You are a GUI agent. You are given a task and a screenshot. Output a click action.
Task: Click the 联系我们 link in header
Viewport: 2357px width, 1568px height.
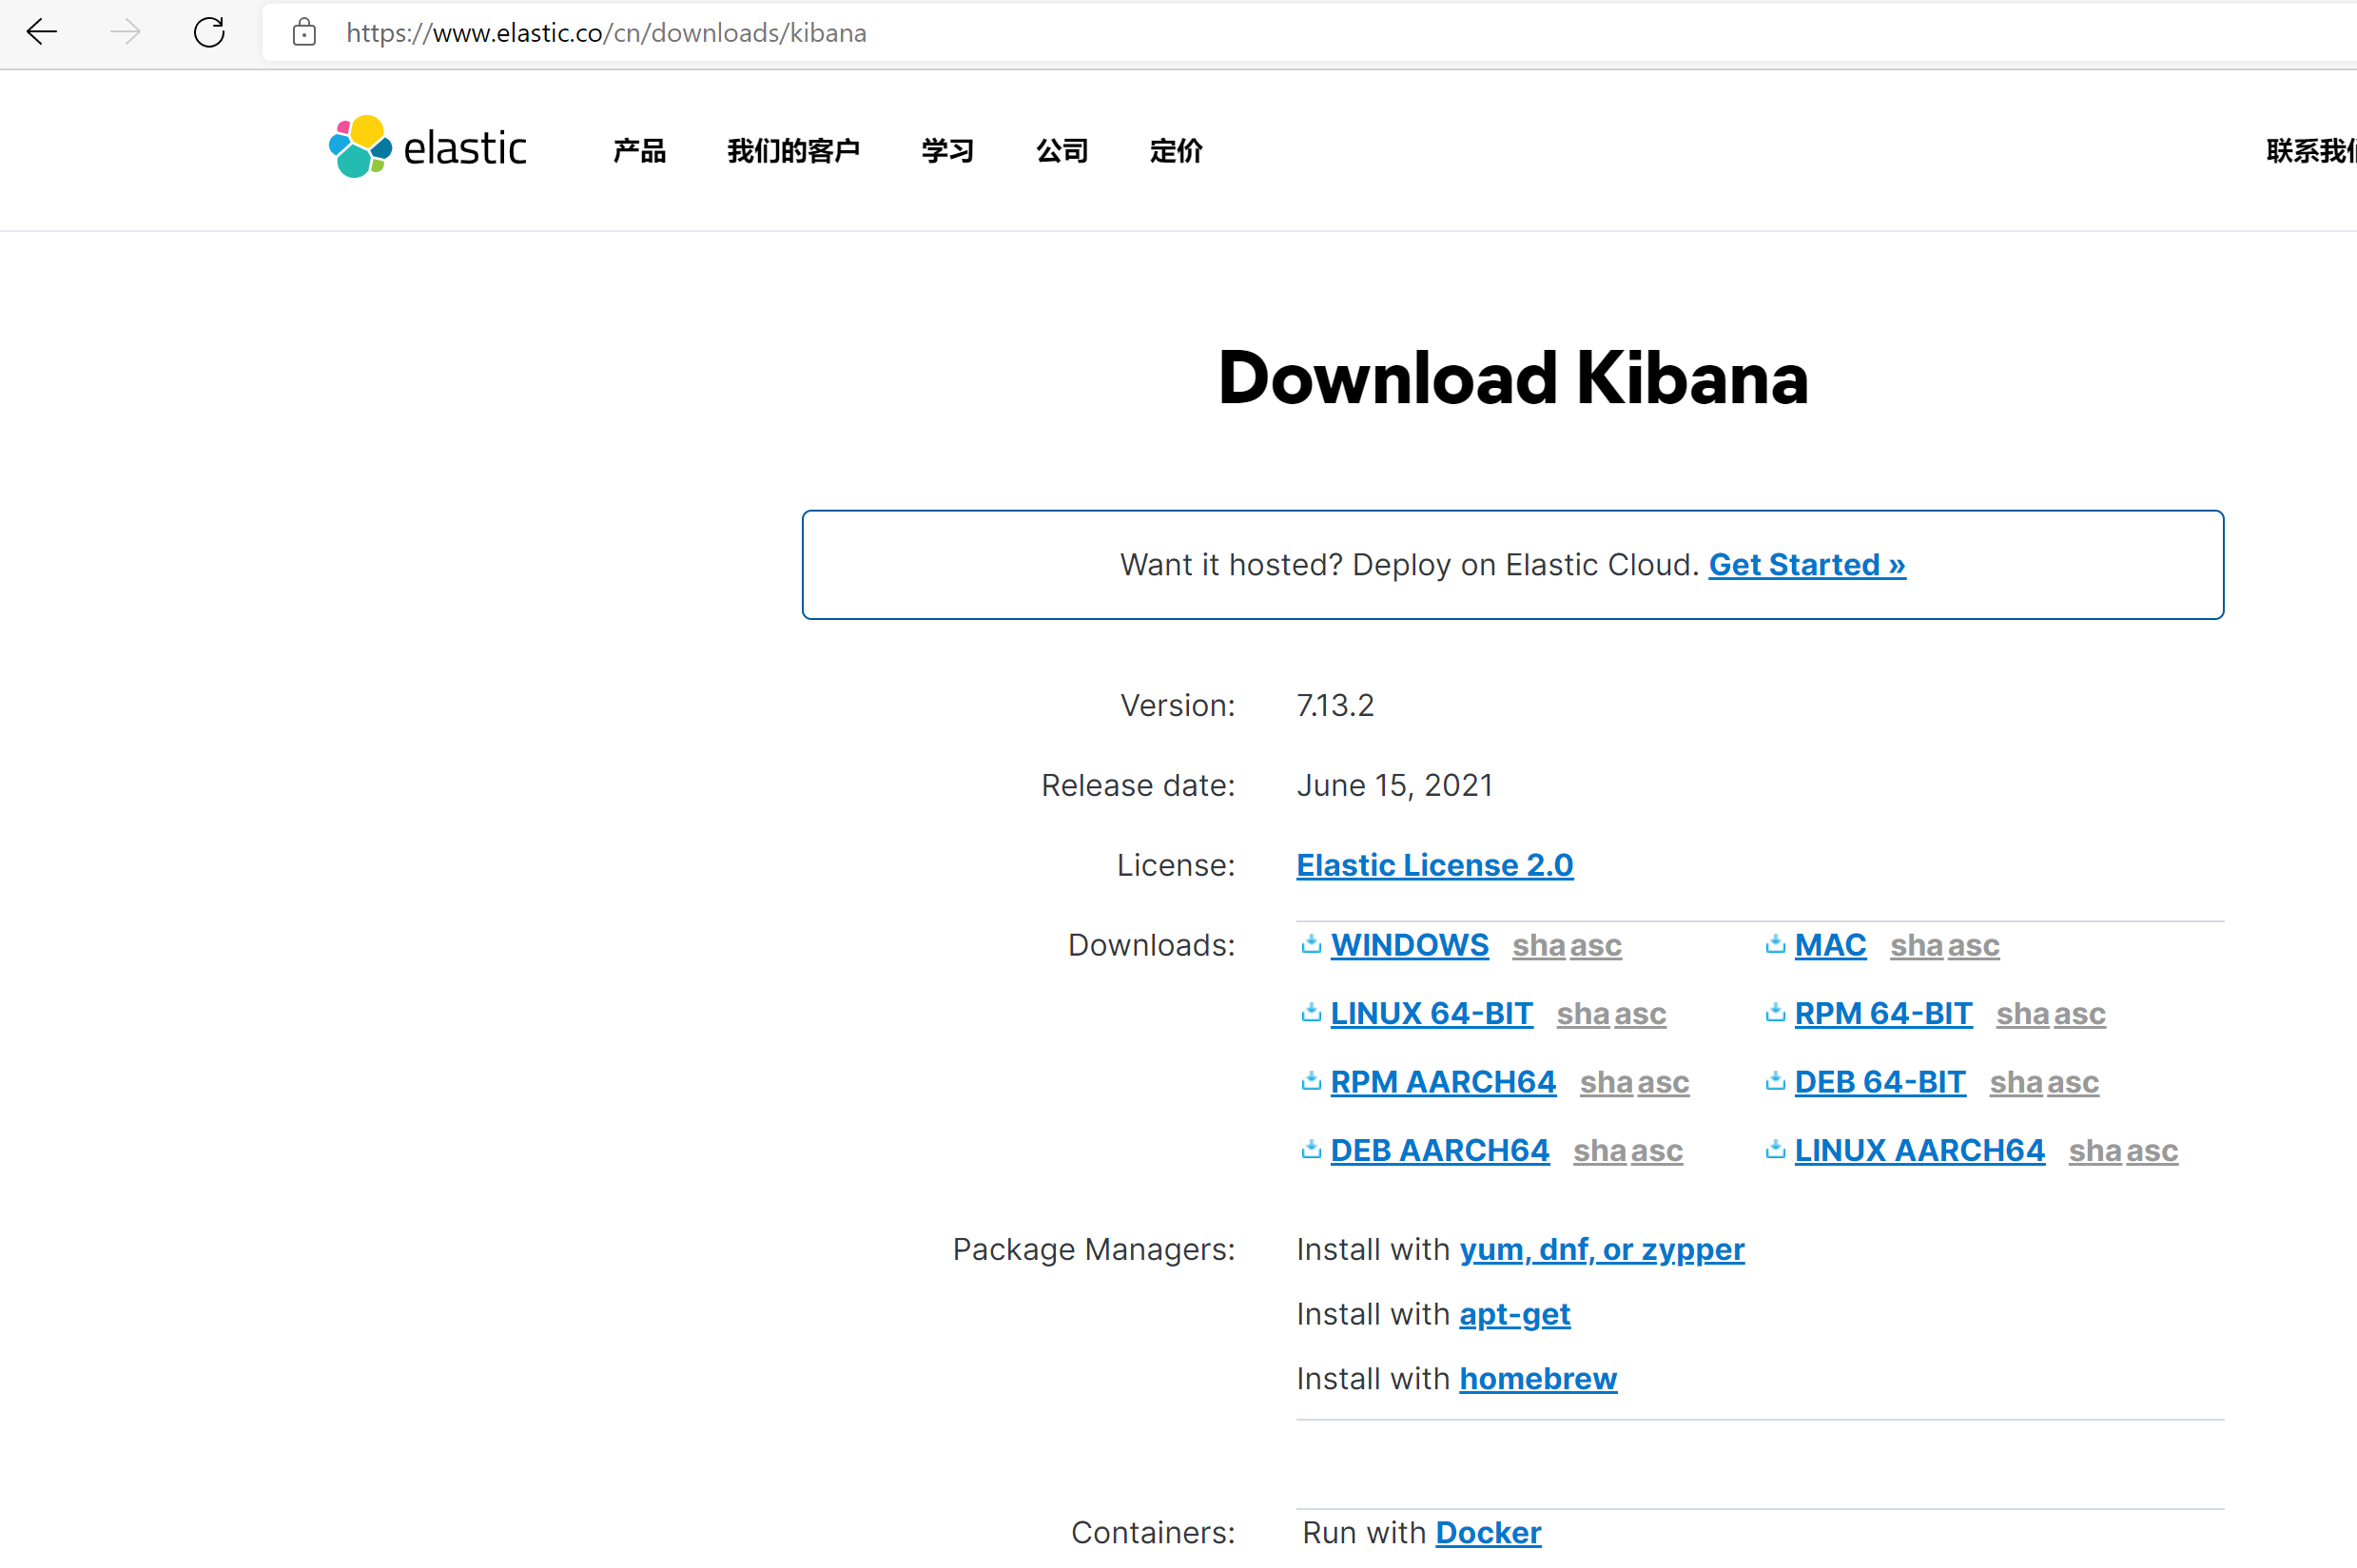pos(2311,151)
